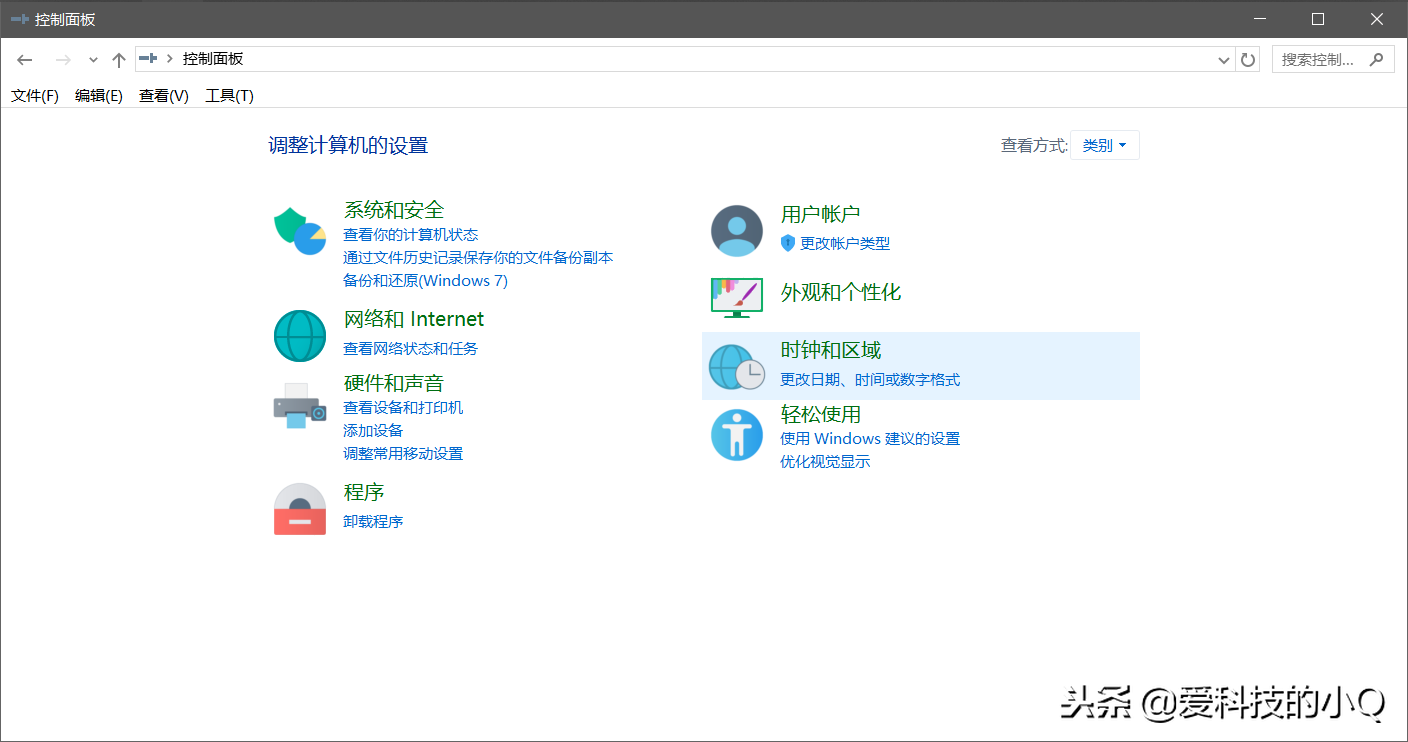Click the 控制面板 address bar path

[213, 59]
